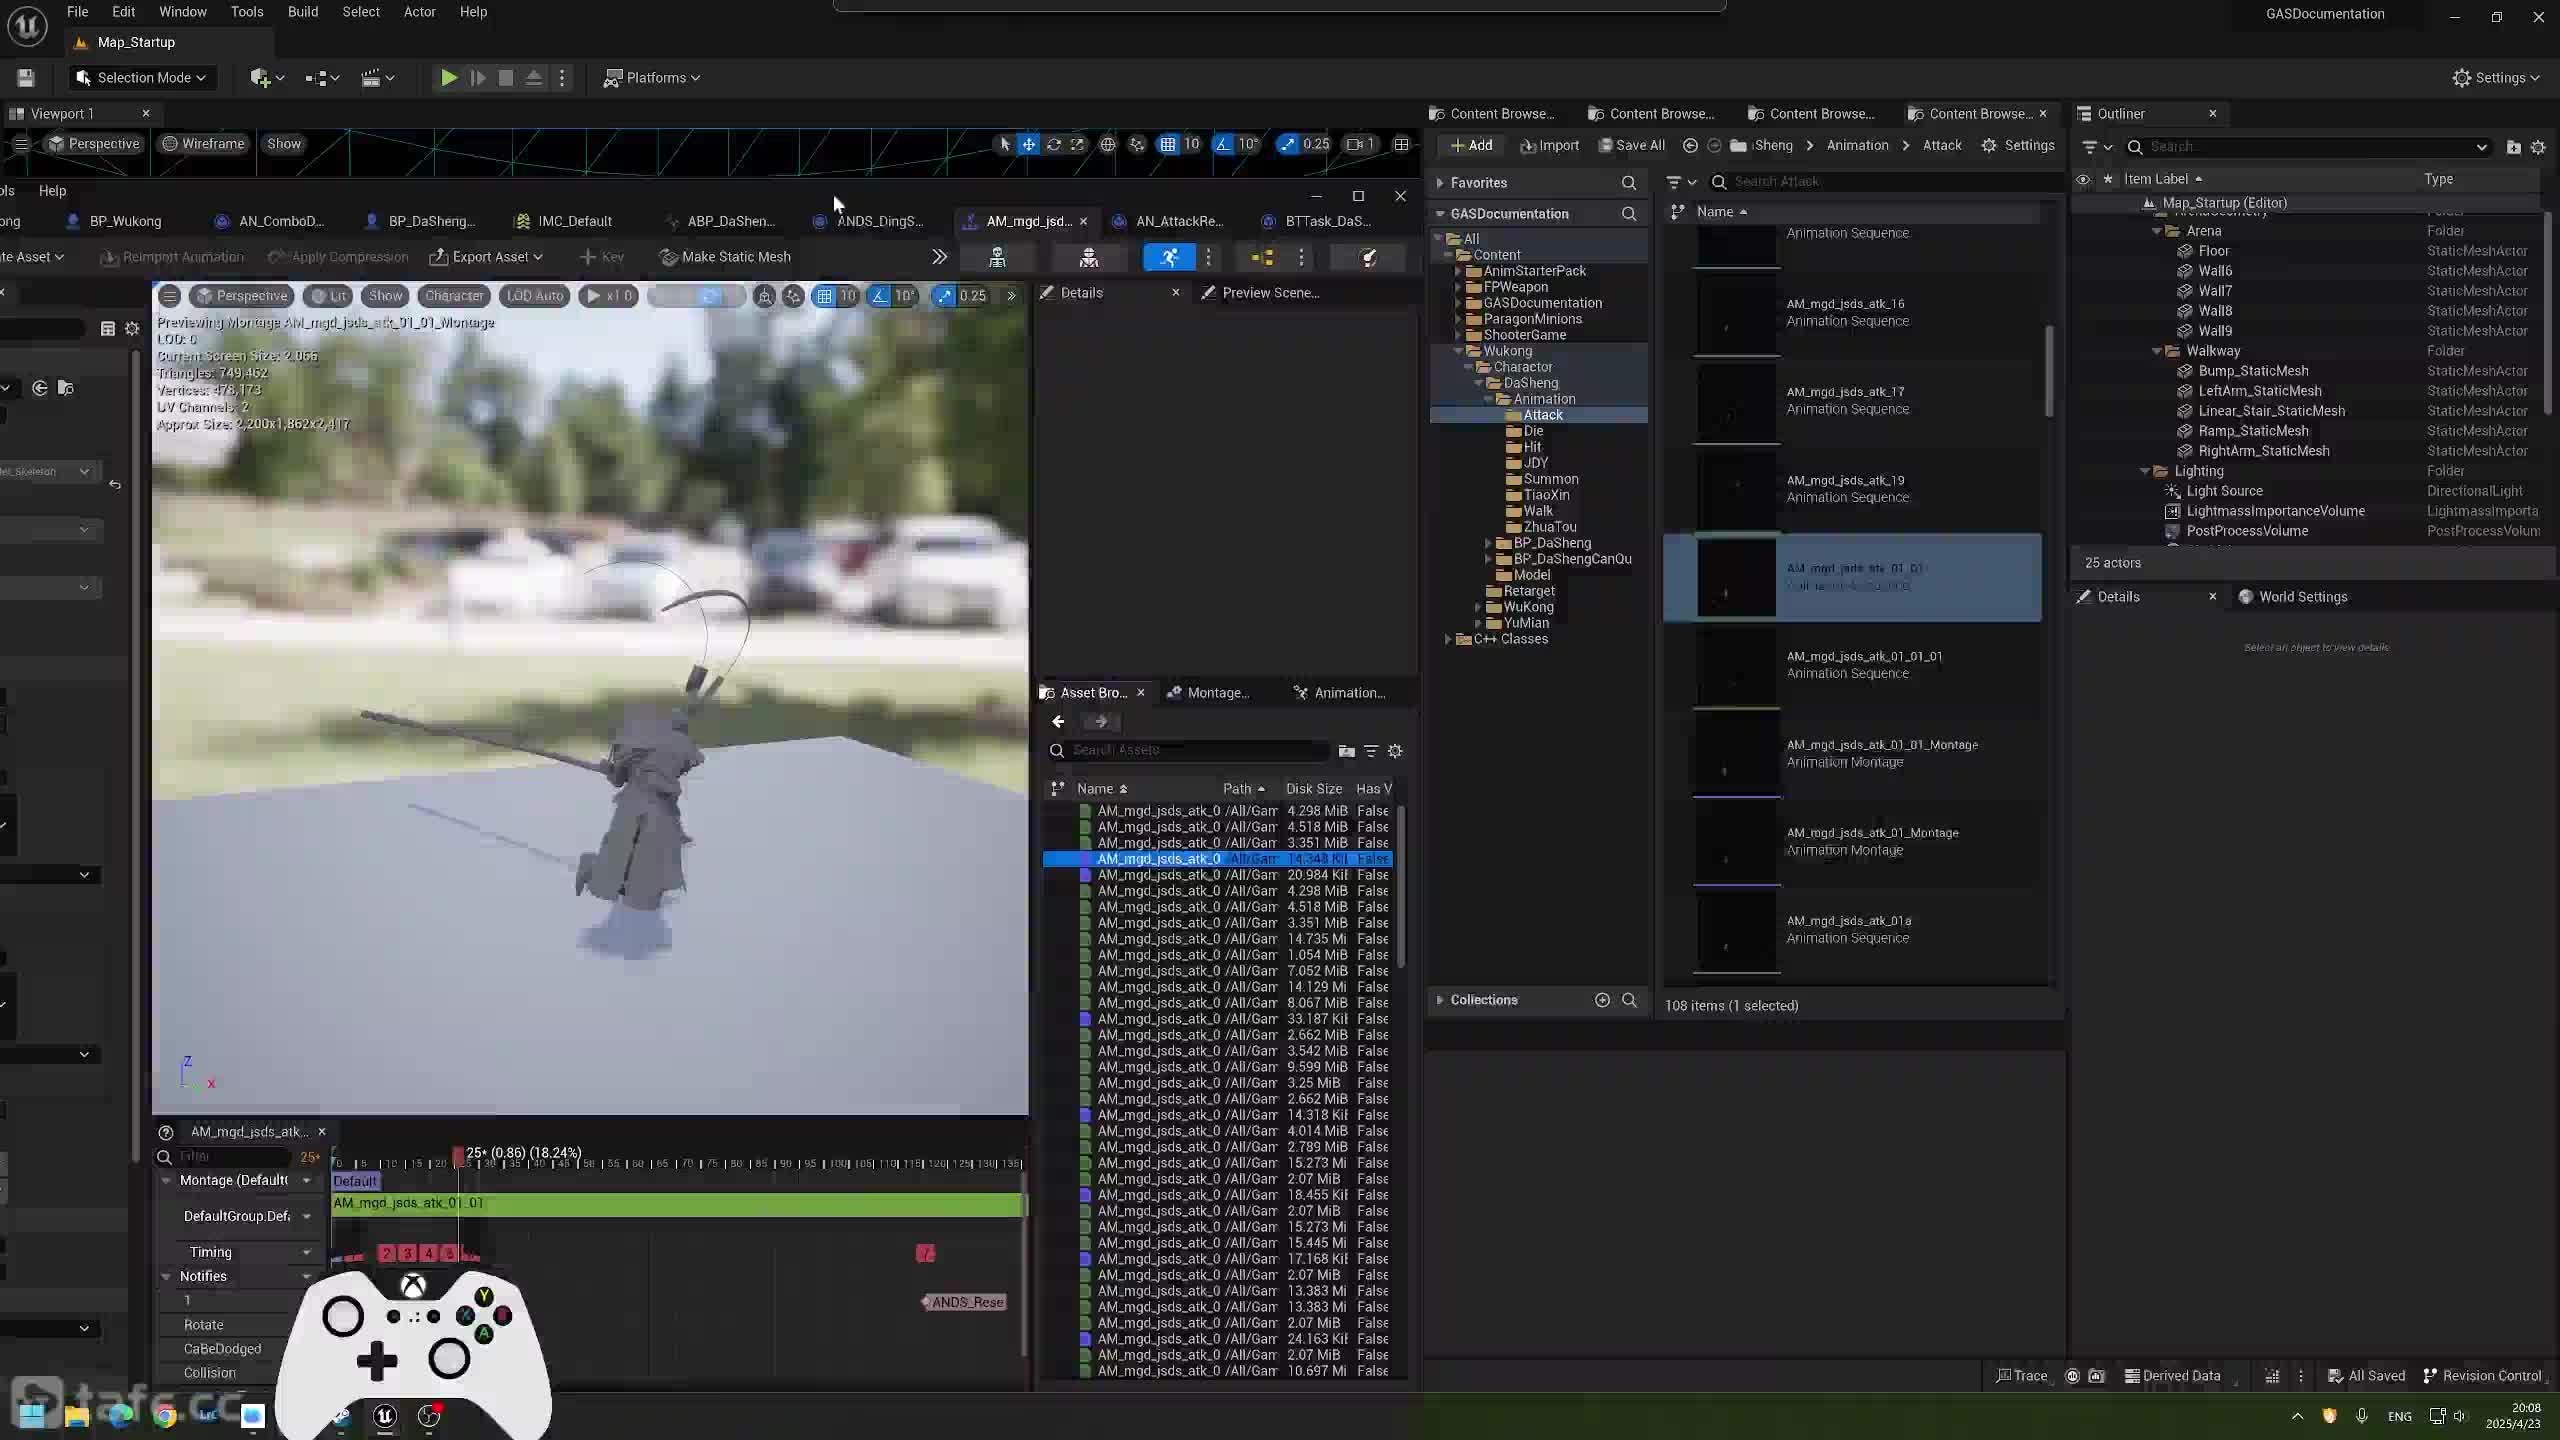Select AM_mgd_jsds_atk_01_01_Montage thumbnail
This screenshot has width=2560, height=1440.
[1737, 755]
